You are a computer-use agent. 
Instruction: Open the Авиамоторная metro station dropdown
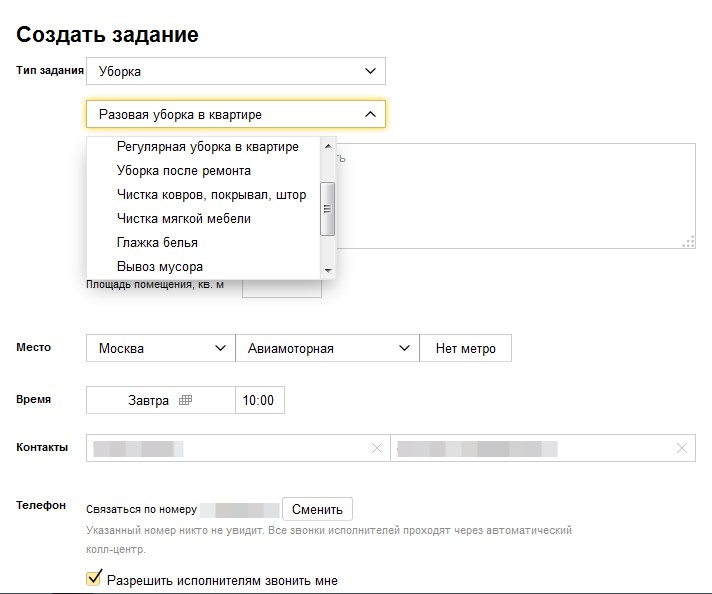tap(327, 348)
